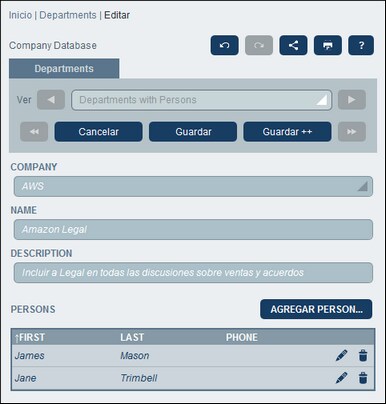The width and height of the screenshot is (386, 404).
Task: Click the print icon button
Action: [x=328, y=45]
